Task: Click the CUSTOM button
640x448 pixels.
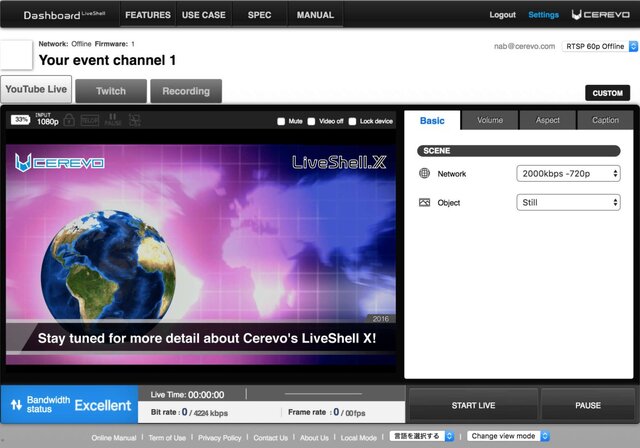Action: click(x=607, y=93)
